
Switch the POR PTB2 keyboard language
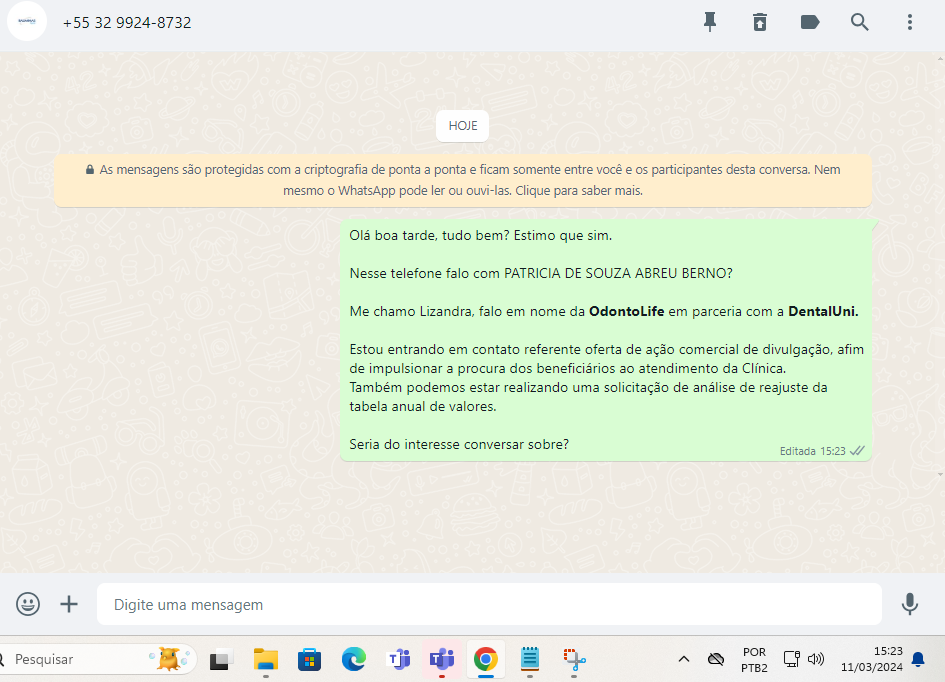tap(754, 660)
